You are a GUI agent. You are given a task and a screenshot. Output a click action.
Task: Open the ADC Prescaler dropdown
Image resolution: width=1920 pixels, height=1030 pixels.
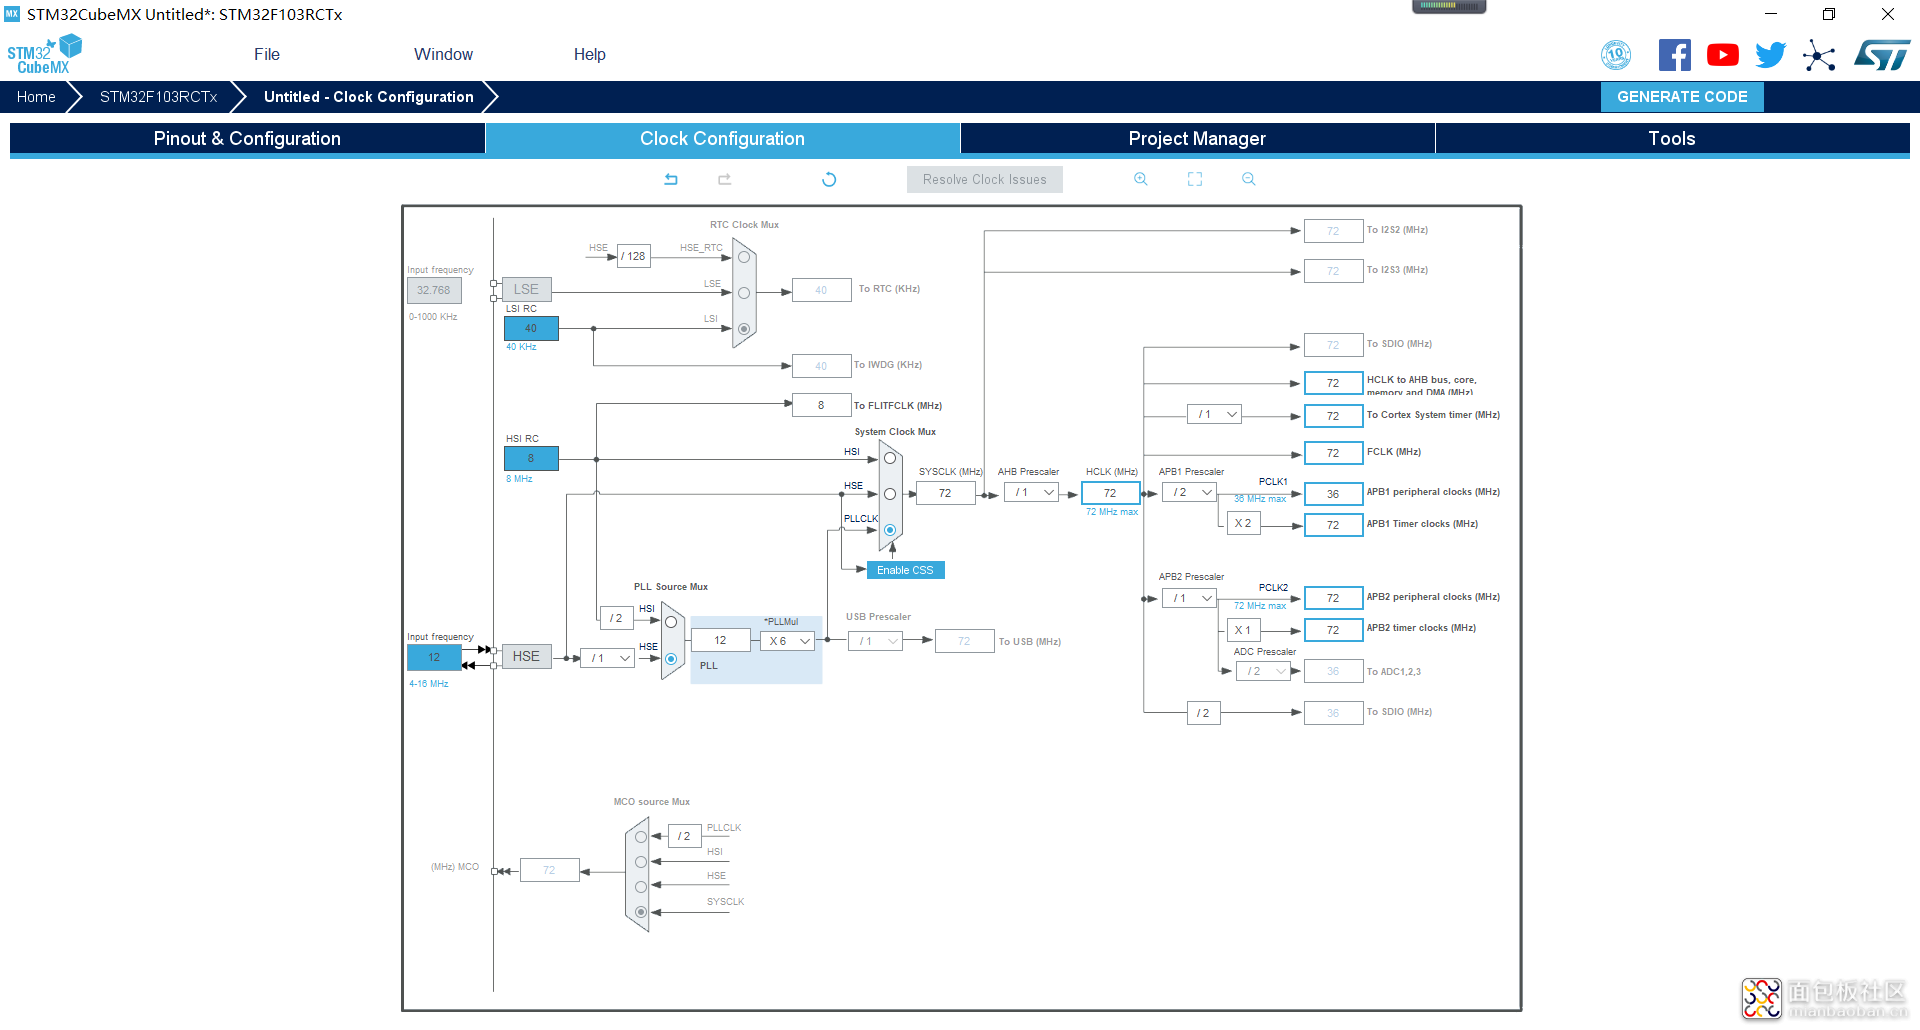click(1262, 671)
